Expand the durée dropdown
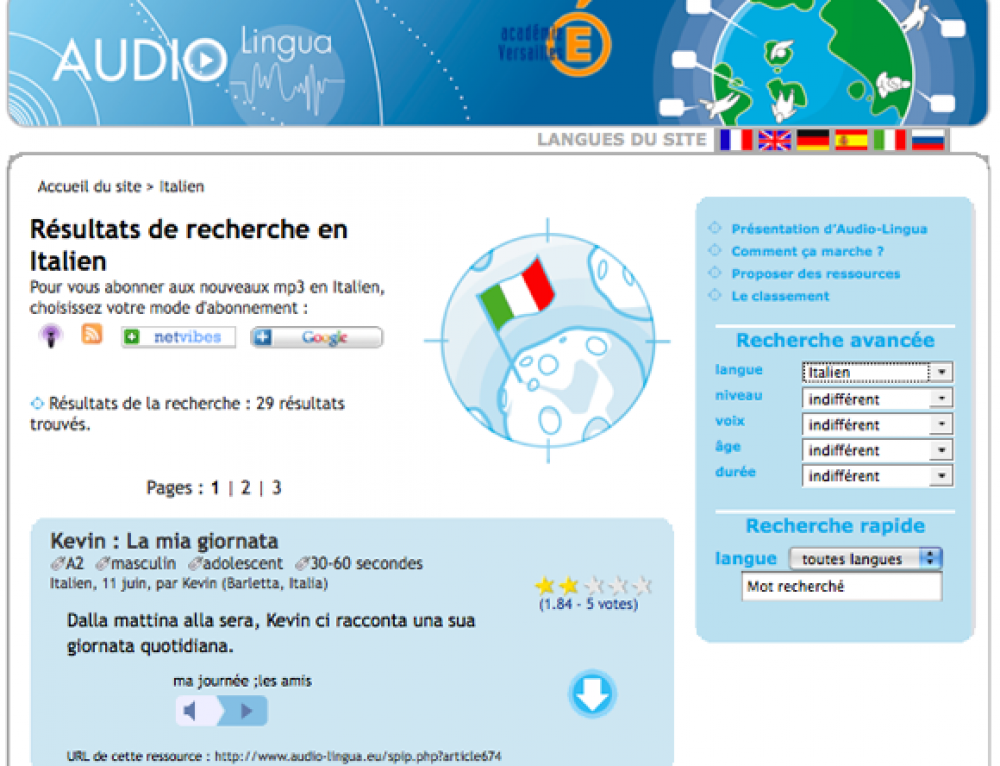1000x766 pixels. (x=877, y=476)
